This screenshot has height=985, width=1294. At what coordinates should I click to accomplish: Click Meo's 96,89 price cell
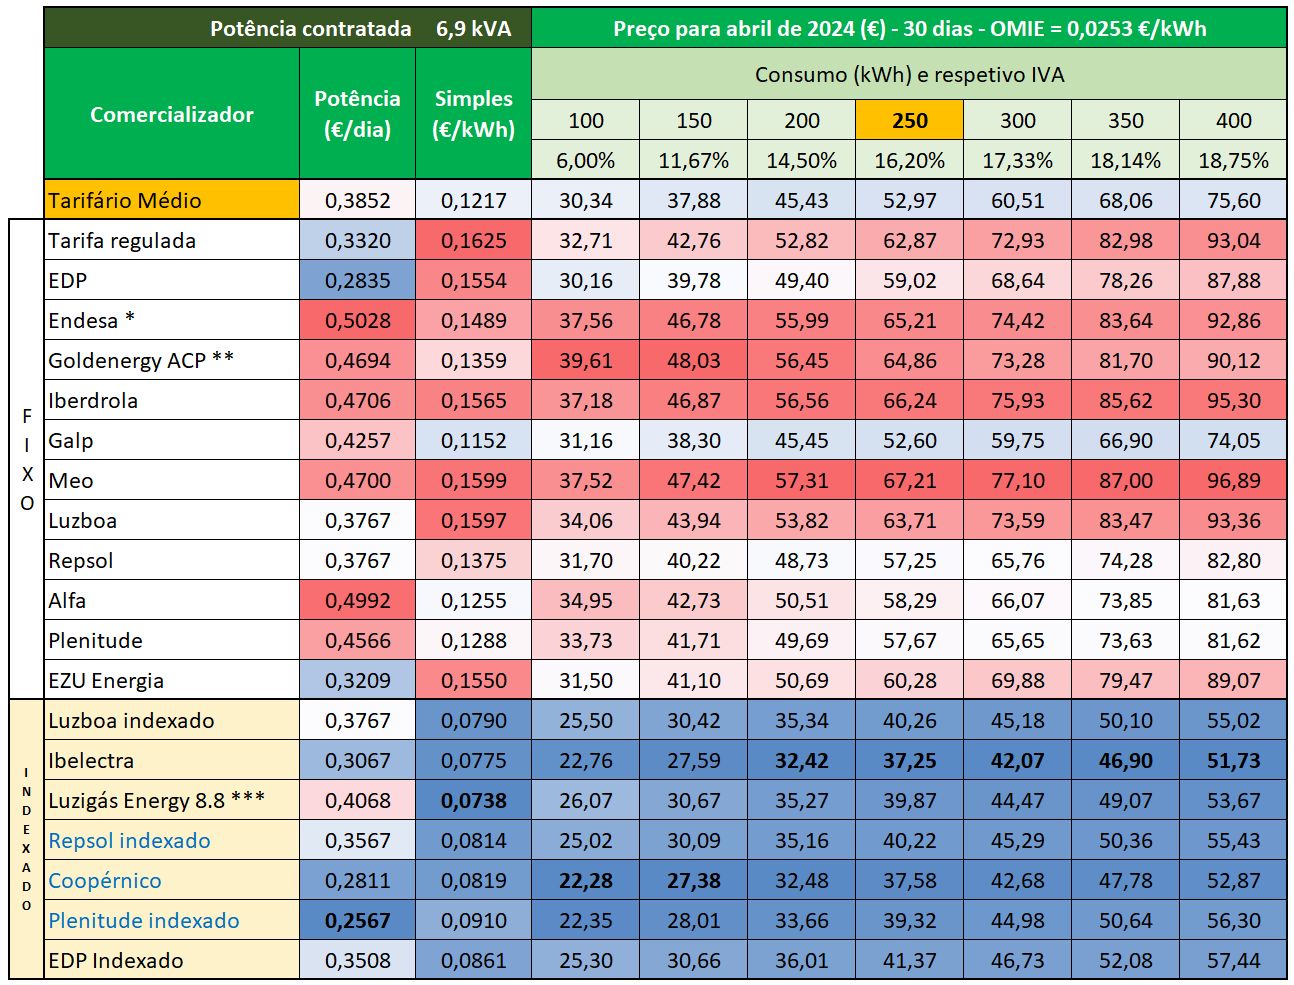(1233, 481)
